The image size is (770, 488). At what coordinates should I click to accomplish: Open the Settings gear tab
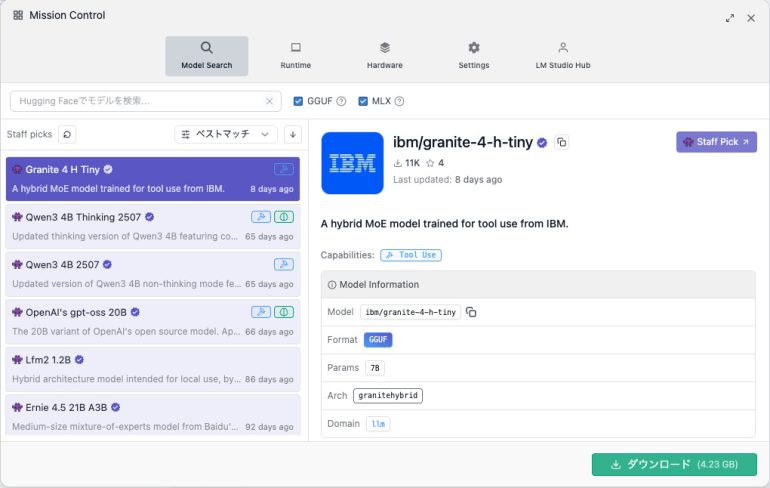pos(474,56)
